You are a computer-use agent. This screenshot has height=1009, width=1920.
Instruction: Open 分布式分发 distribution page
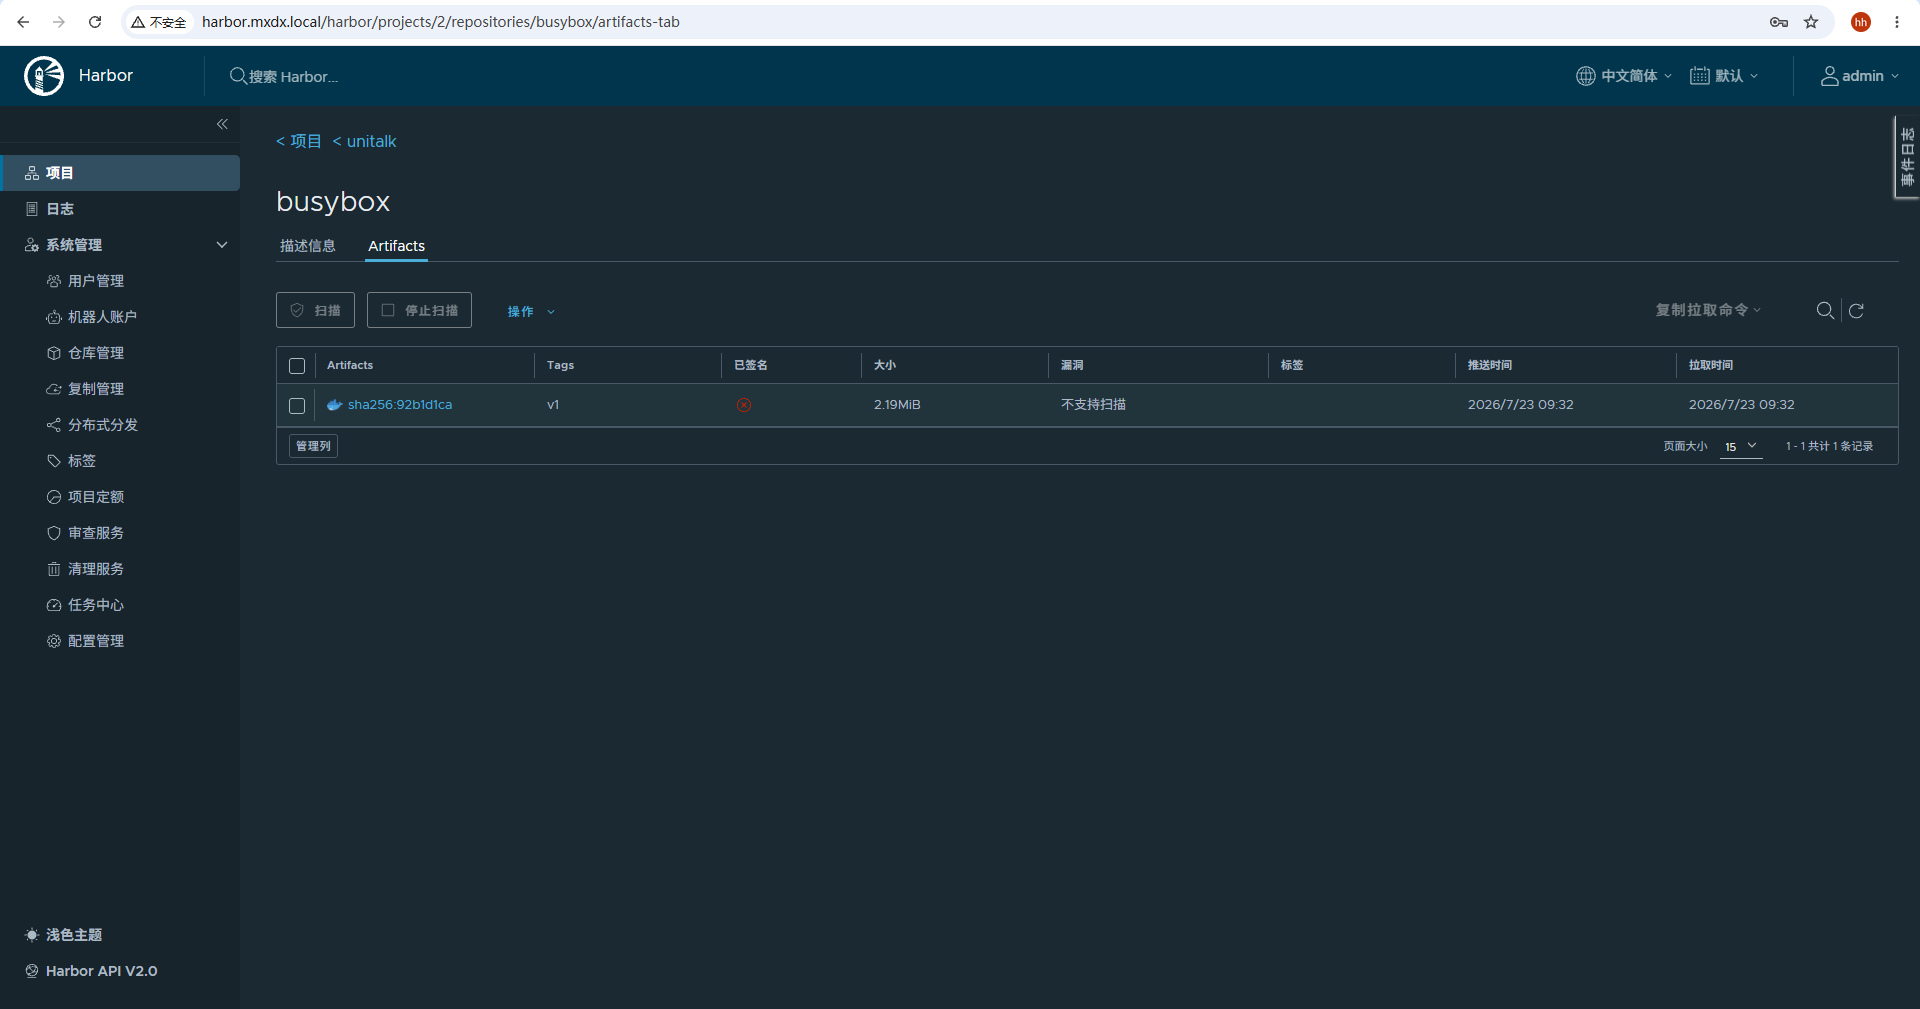pyautogui.click(x=103, y=425)
